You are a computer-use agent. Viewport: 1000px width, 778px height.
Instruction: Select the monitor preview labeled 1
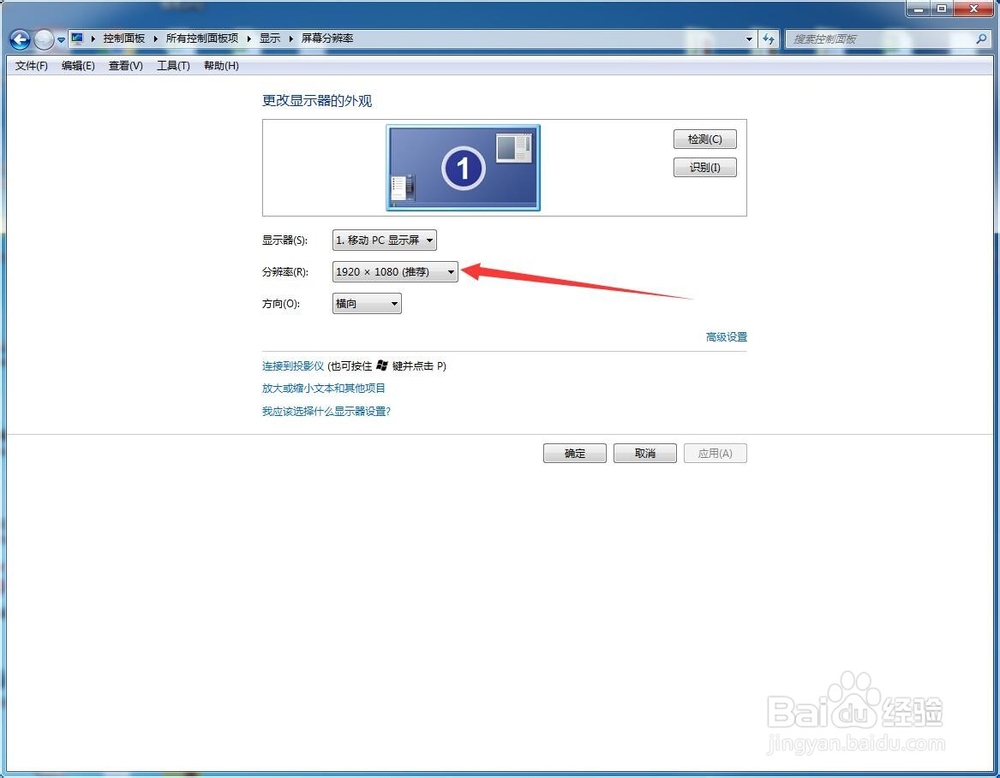tap(462, 167)
